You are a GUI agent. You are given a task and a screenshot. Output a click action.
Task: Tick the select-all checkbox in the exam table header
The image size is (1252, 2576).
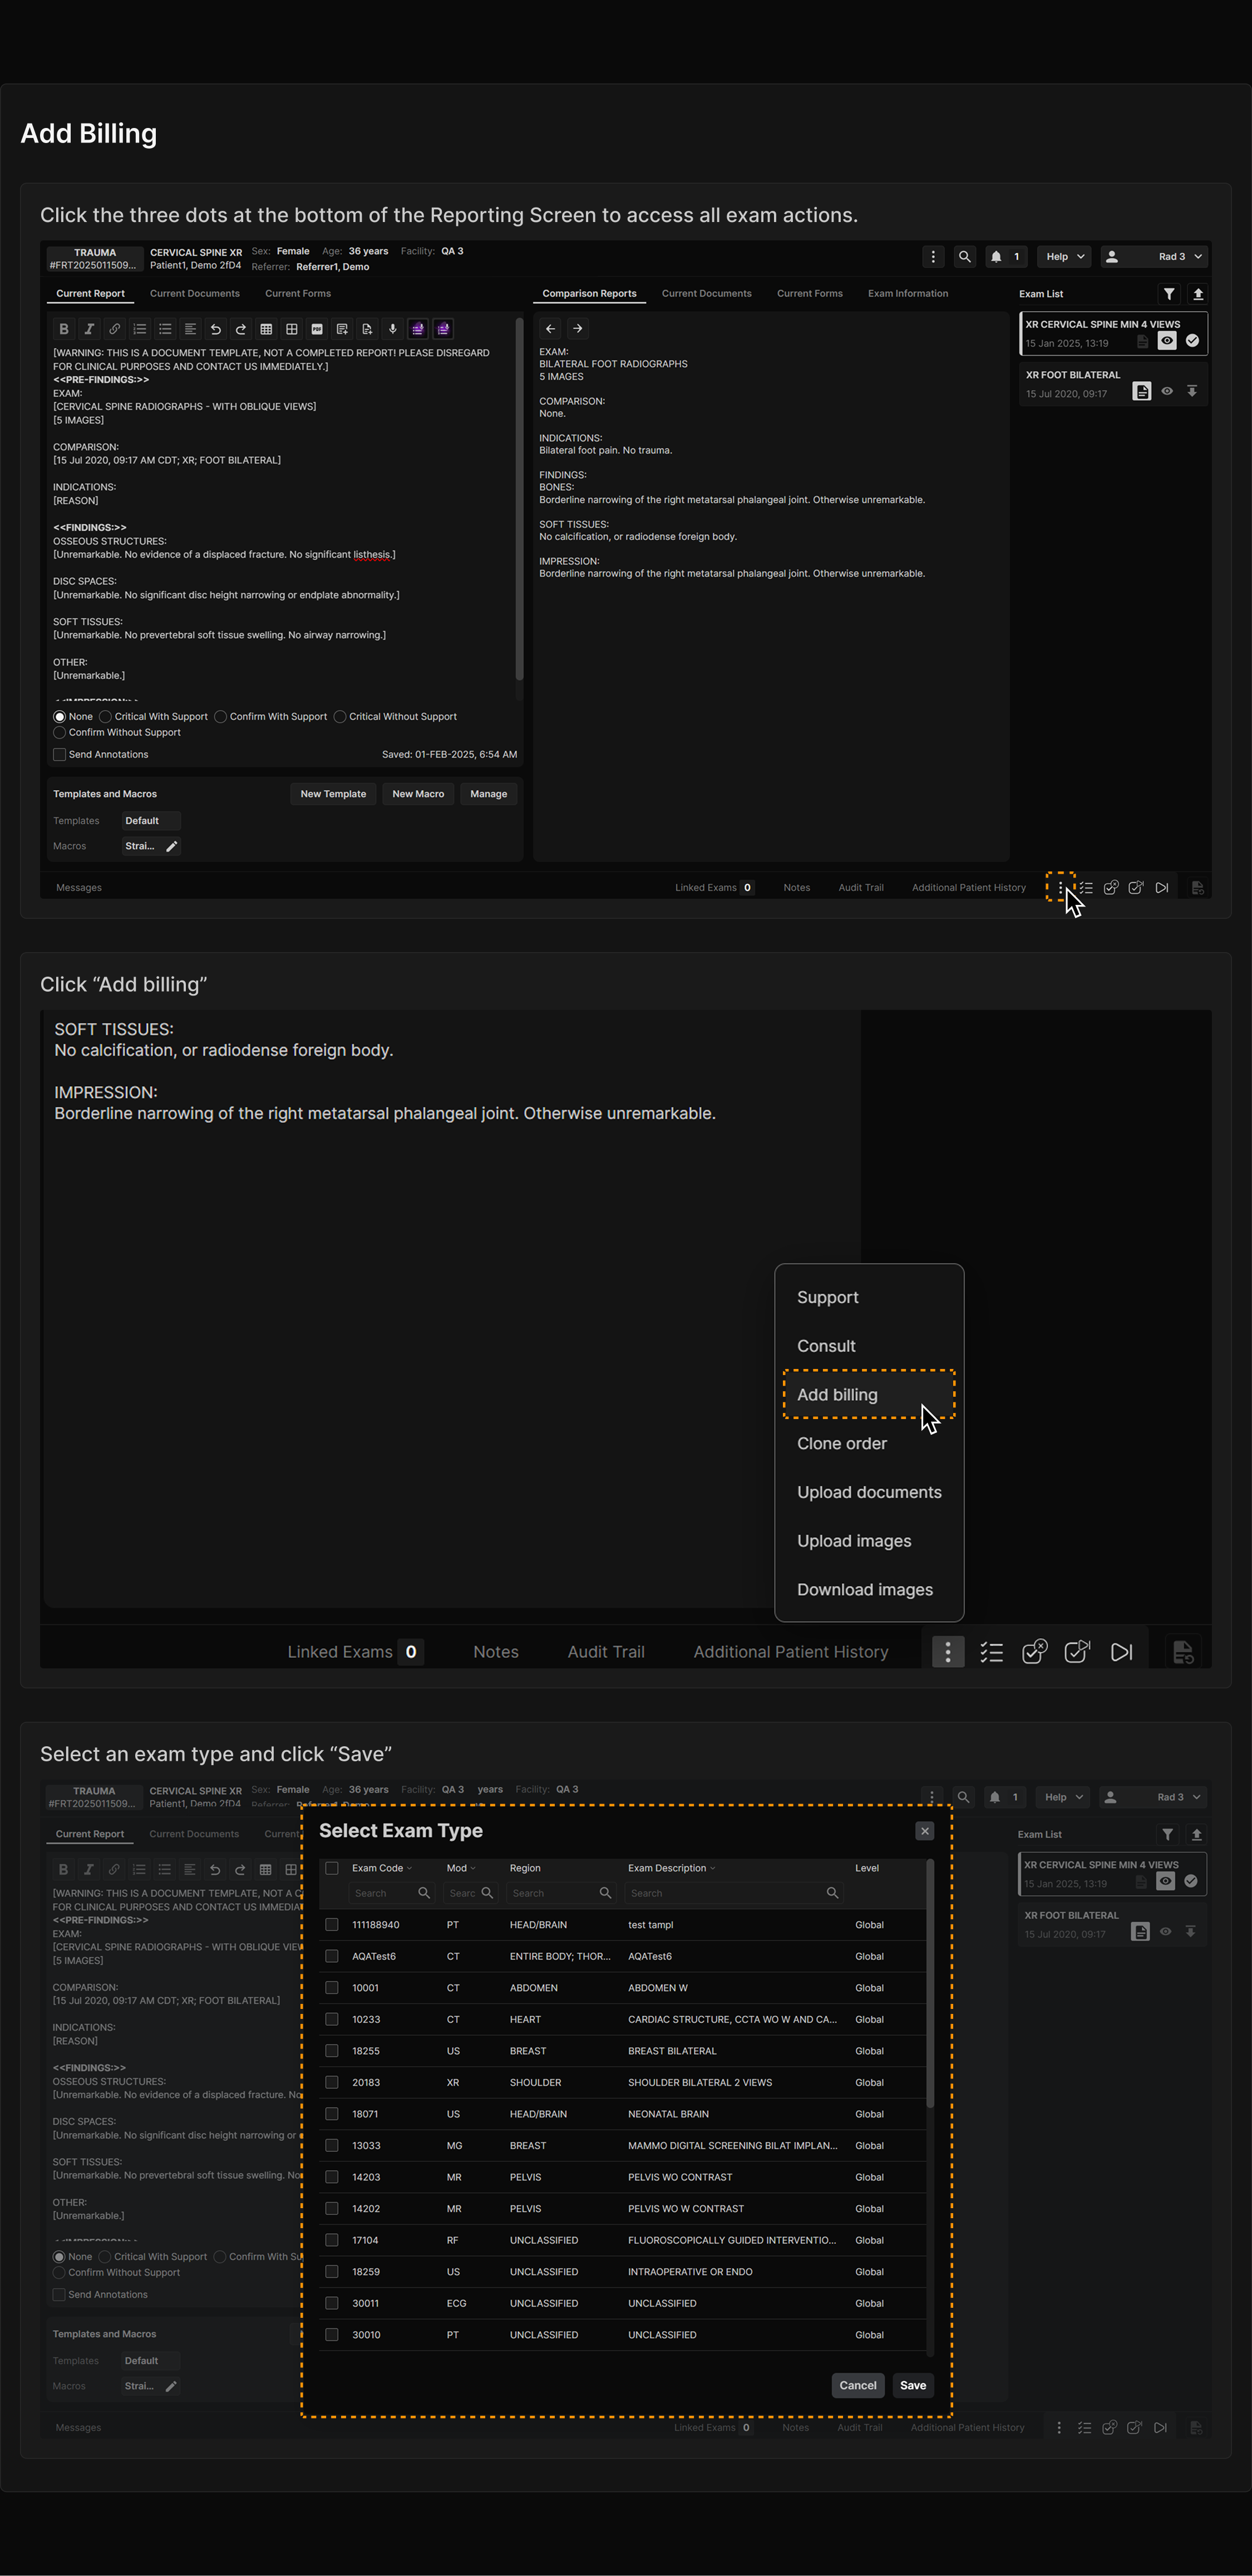coord(332,1868)
